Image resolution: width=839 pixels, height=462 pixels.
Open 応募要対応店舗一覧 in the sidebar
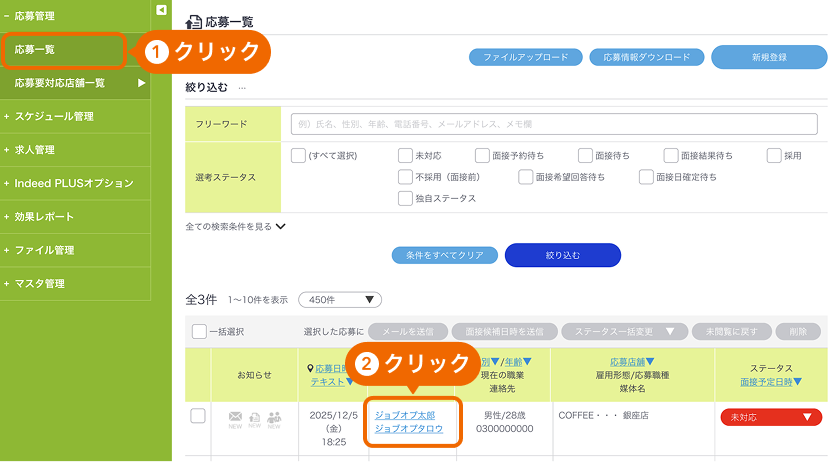[x=75, y=83]
